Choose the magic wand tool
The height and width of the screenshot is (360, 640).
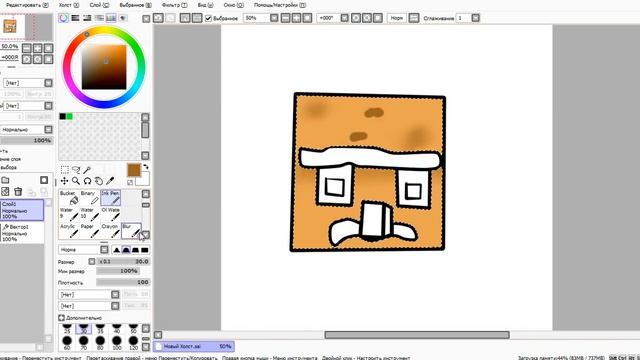(87, 169)
